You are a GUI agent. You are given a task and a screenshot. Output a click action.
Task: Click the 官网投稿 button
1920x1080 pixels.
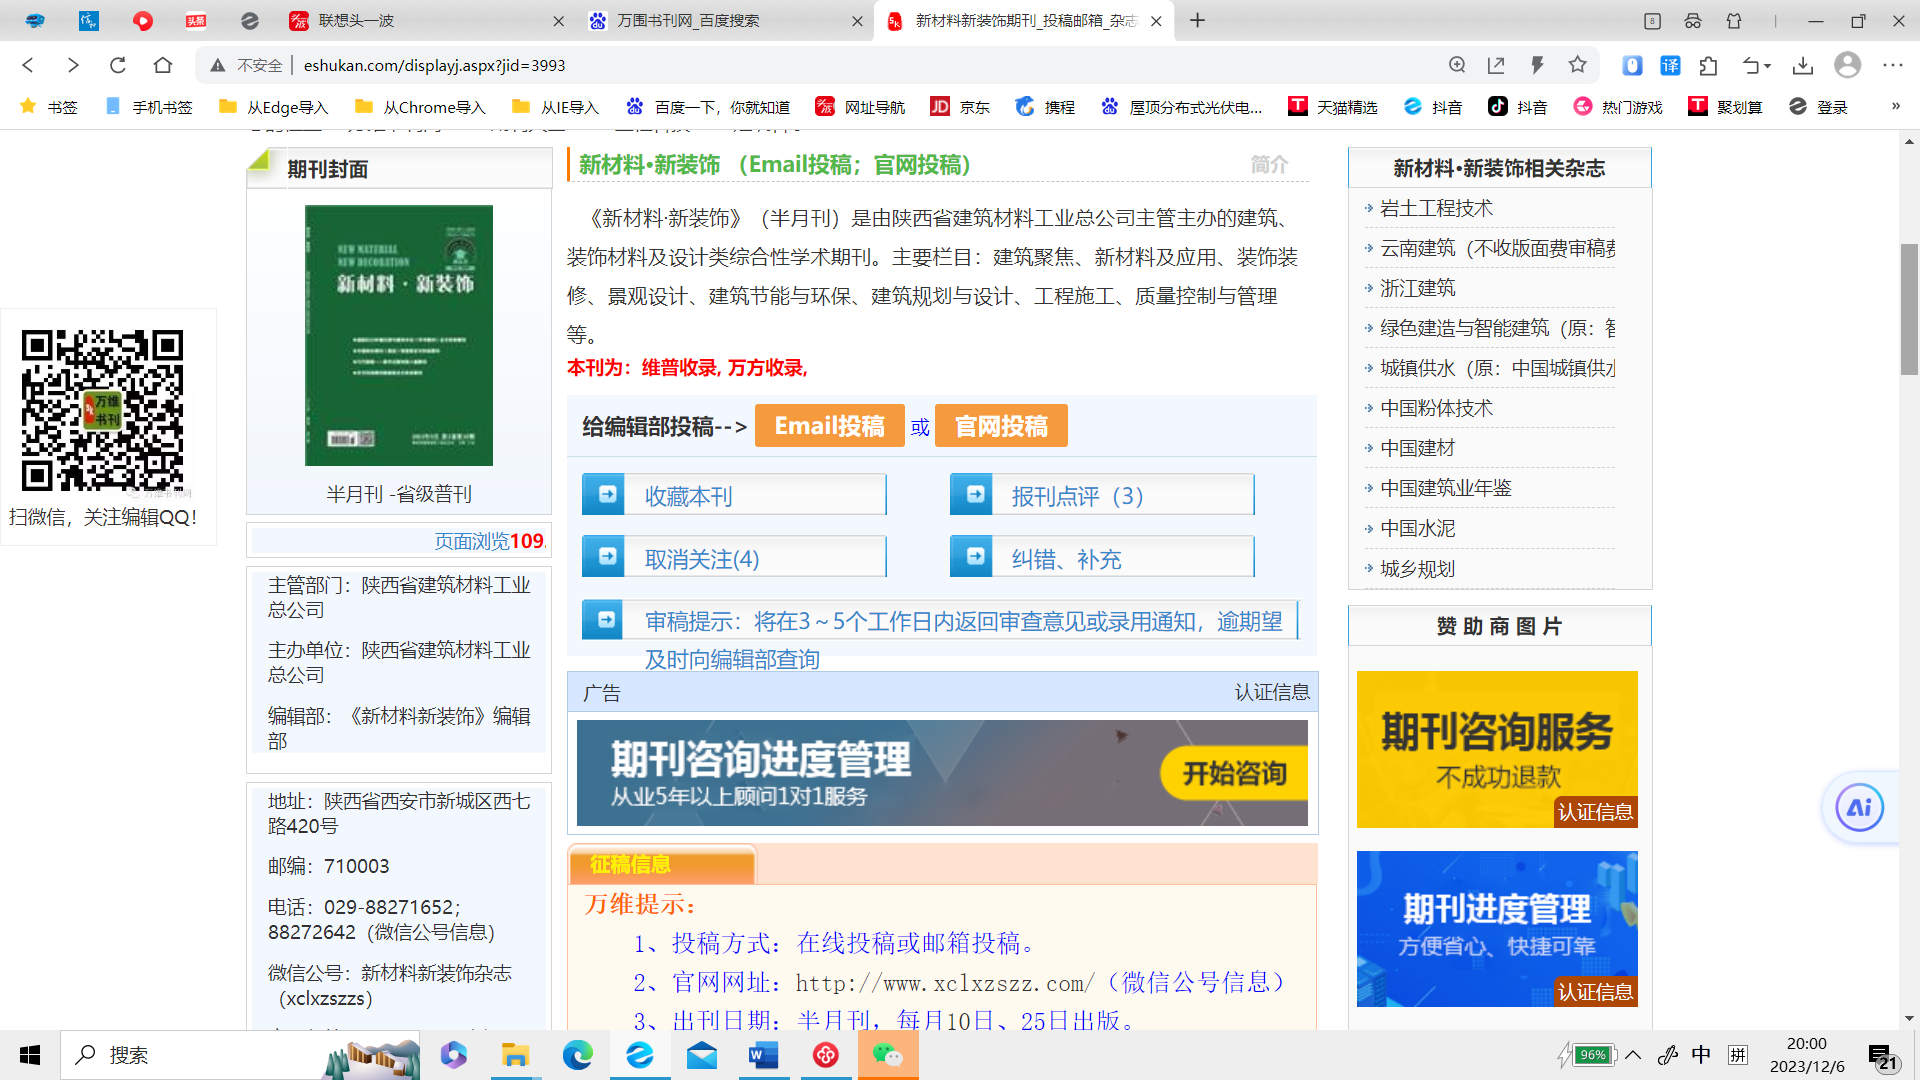pyautogui.click(x=1001, y=426)
